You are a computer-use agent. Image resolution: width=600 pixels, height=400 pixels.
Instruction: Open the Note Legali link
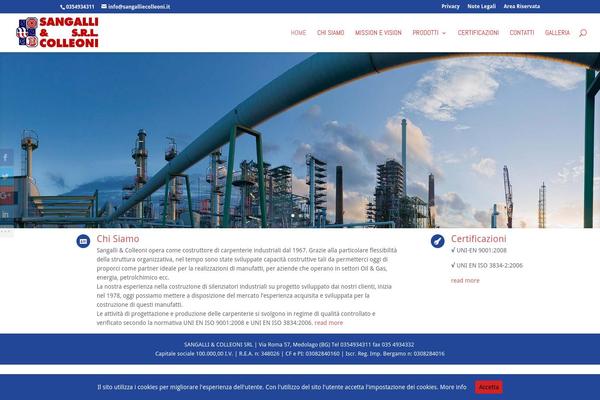pos(481,6)
